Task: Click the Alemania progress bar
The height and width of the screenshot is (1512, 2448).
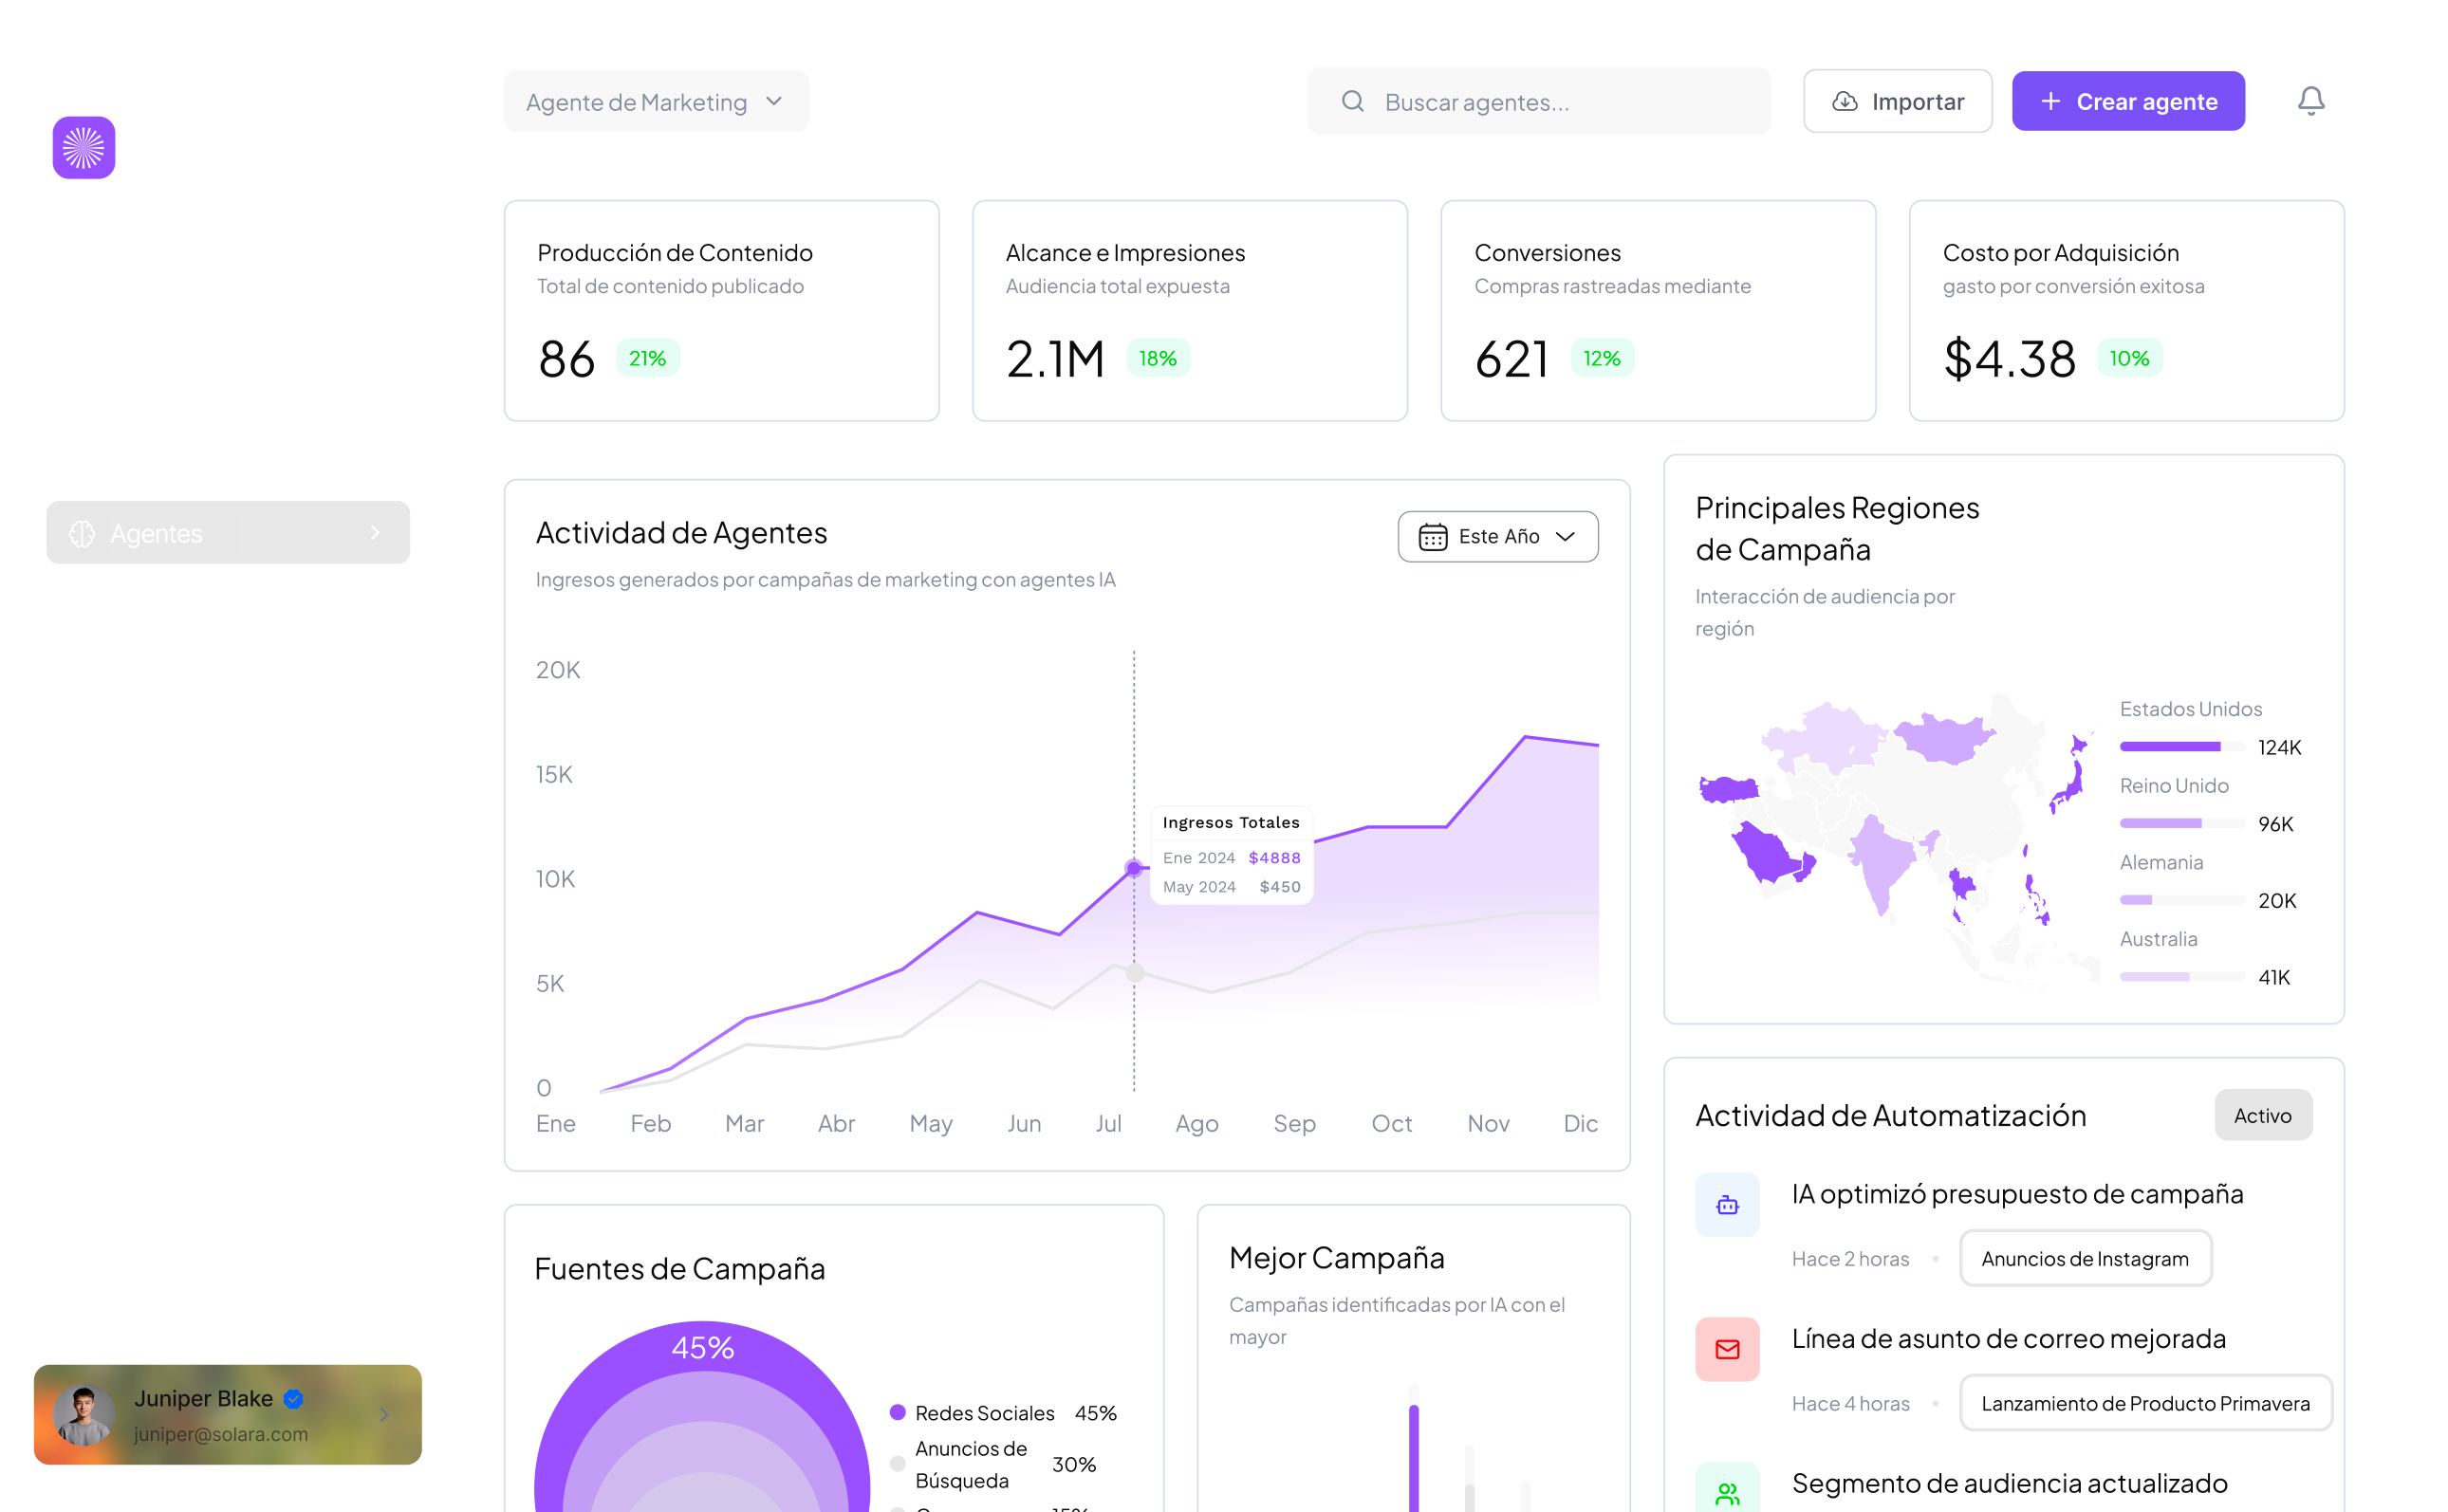Action: click(x=2182, y=900)
